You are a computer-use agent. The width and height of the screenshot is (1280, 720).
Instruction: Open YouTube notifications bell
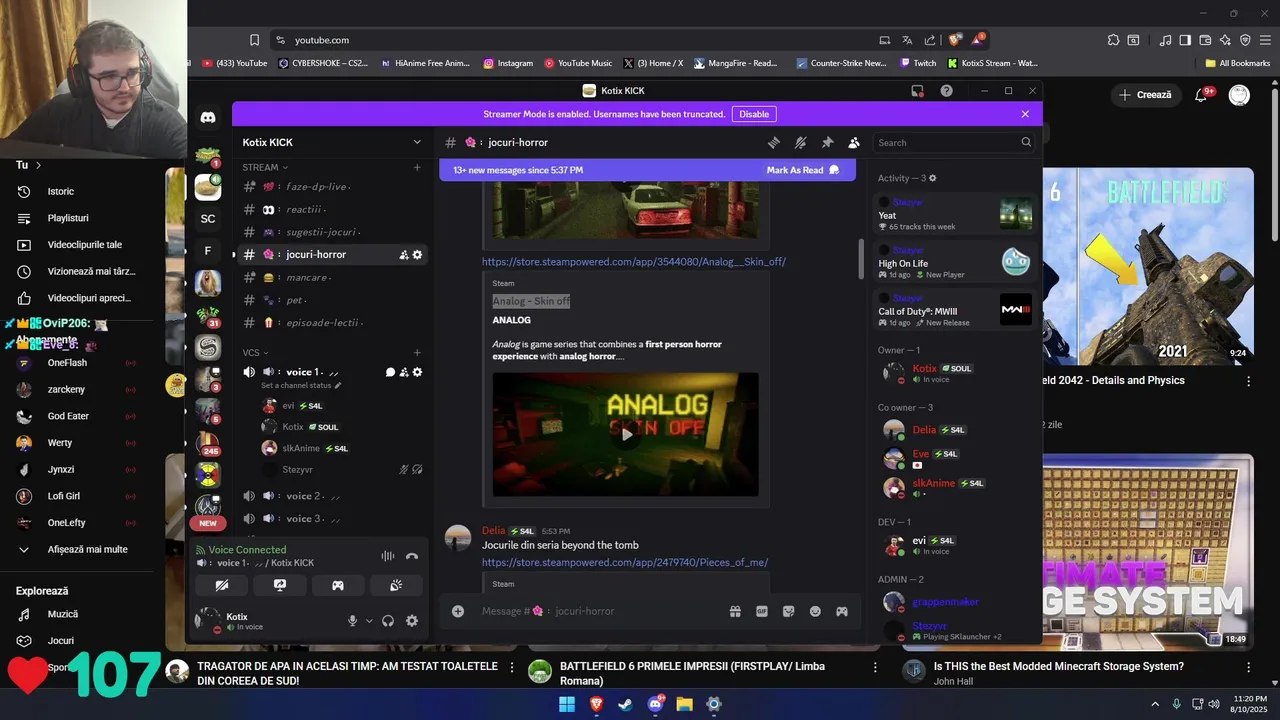coord(1203,95)
